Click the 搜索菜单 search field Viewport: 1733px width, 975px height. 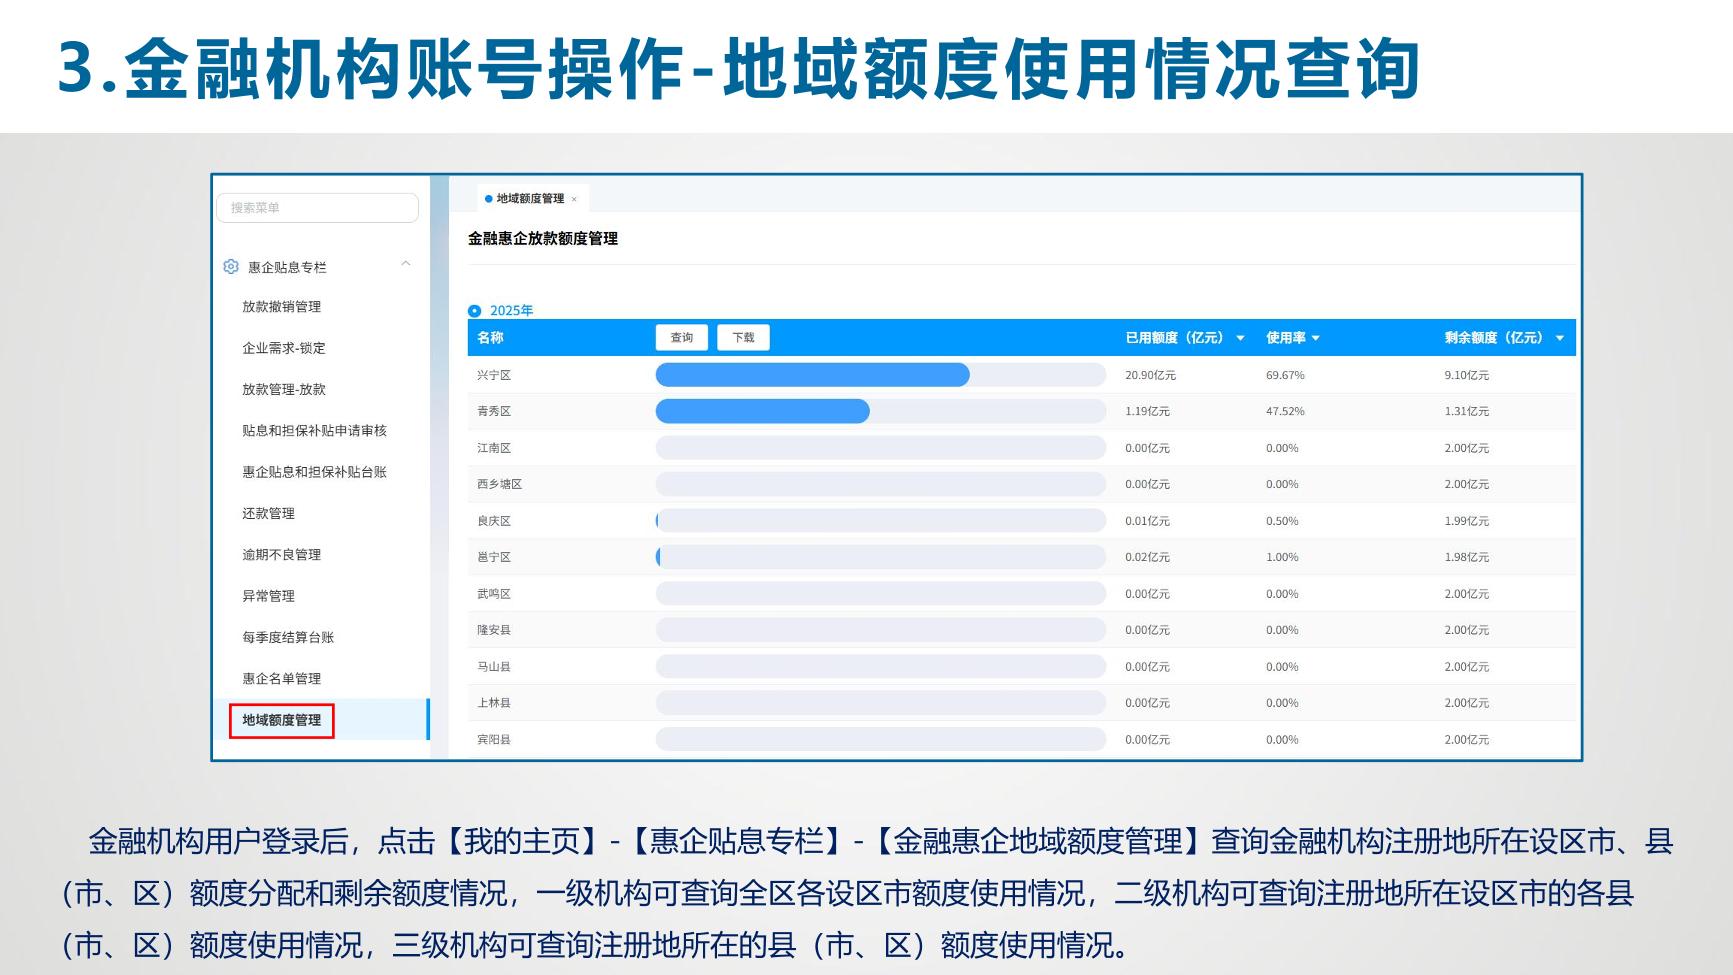[x=317, y=208]
